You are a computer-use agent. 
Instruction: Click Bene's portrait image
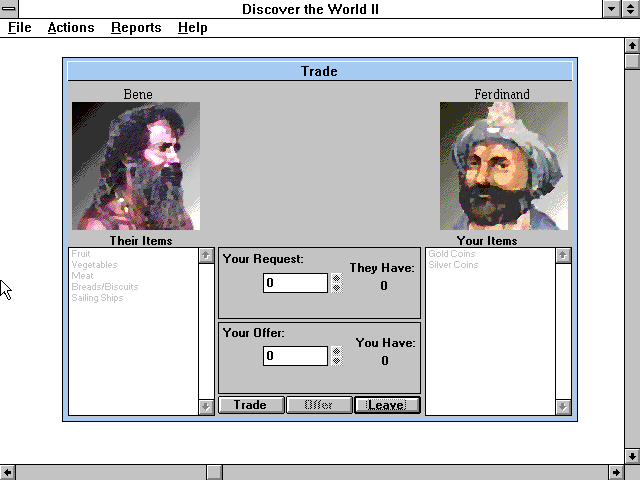coord(135,166)
